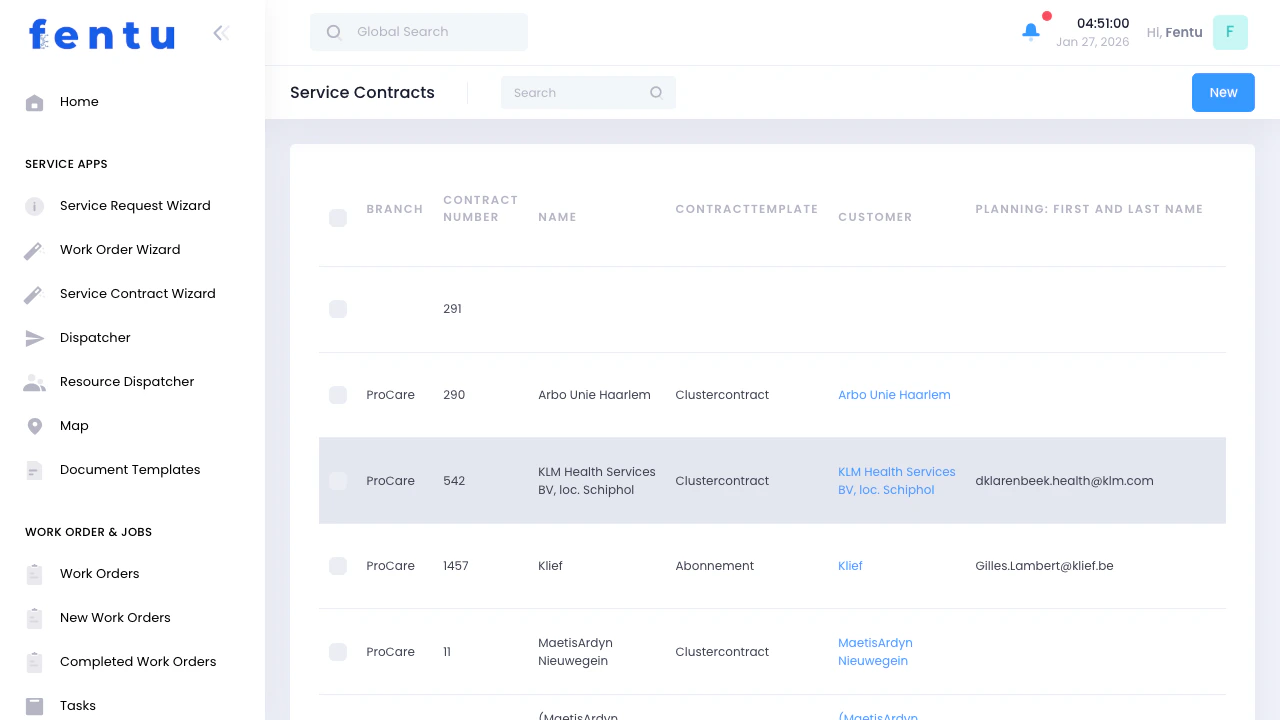Check the select-all checkbox in the table header
Image resolution: width=1280 pixels, height=720 pixels.
pos(338,217)
